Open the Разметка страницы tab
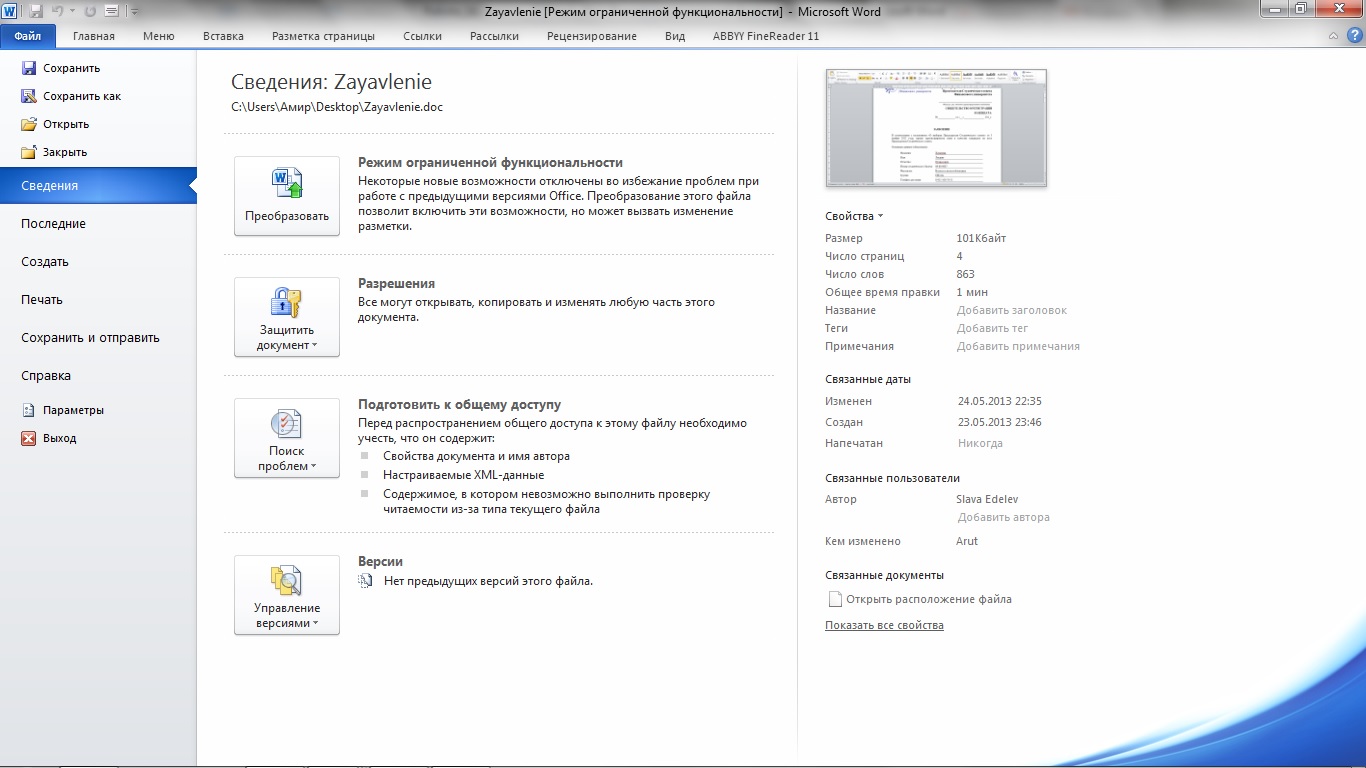 coord(323,36)
